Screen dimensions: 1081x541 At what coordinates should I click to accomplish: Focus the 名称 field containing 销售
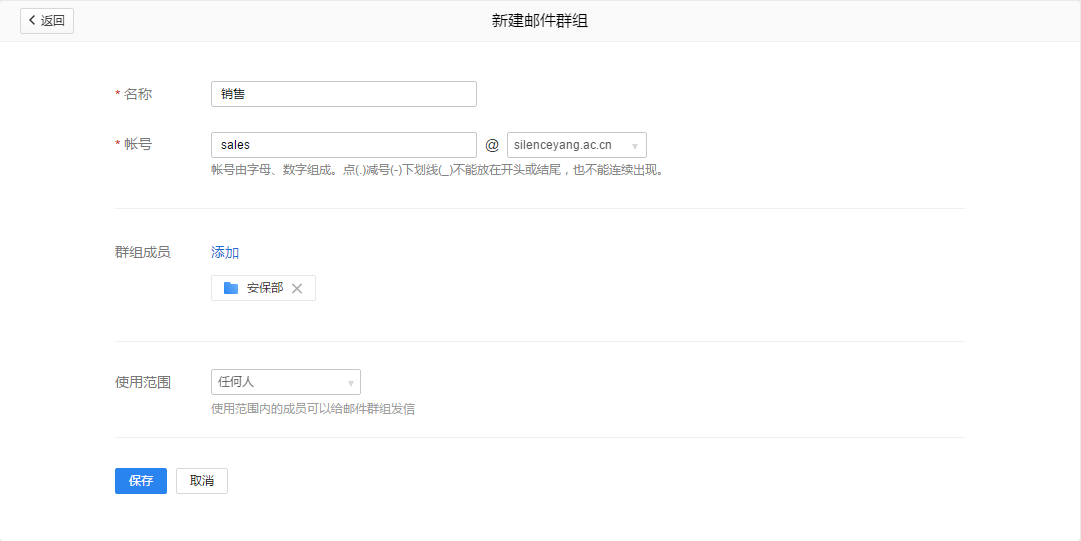click(x=344, y=94)
